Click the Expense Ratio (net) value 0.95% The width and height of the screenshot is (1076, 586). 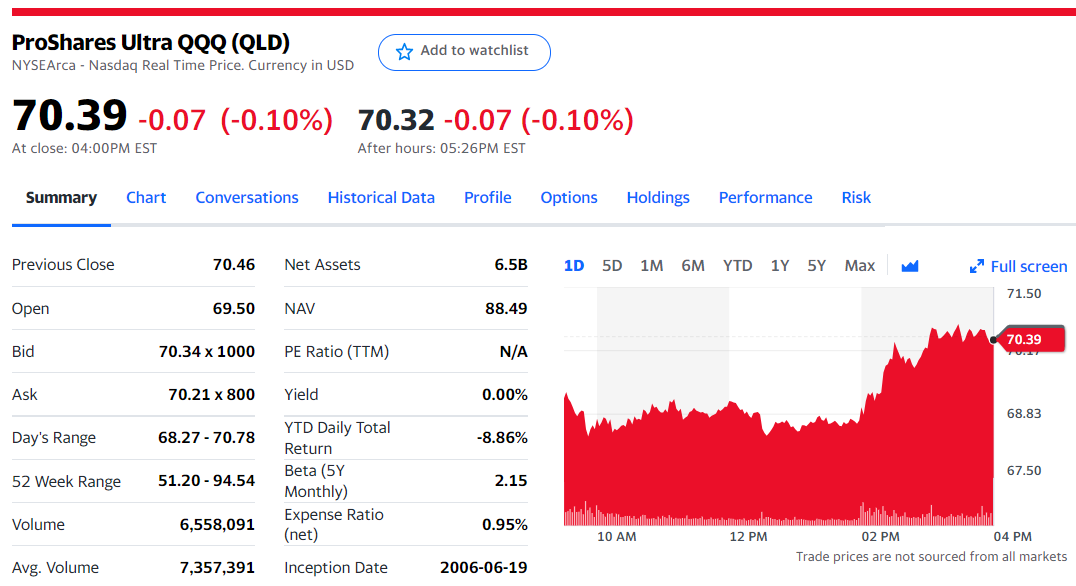505,524
